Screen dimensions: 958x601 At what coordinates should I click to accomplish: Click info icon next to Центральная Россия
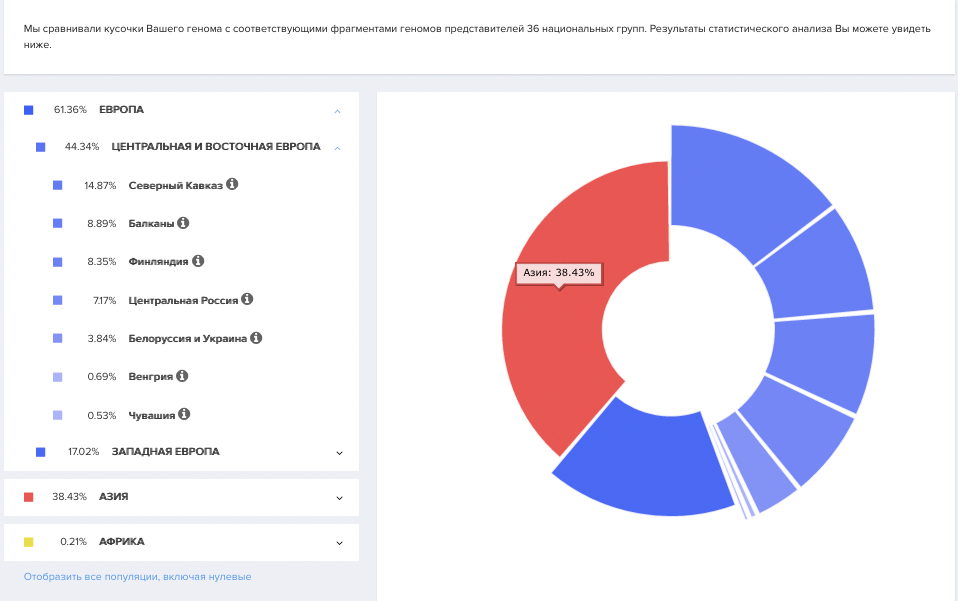pos(247,299)
